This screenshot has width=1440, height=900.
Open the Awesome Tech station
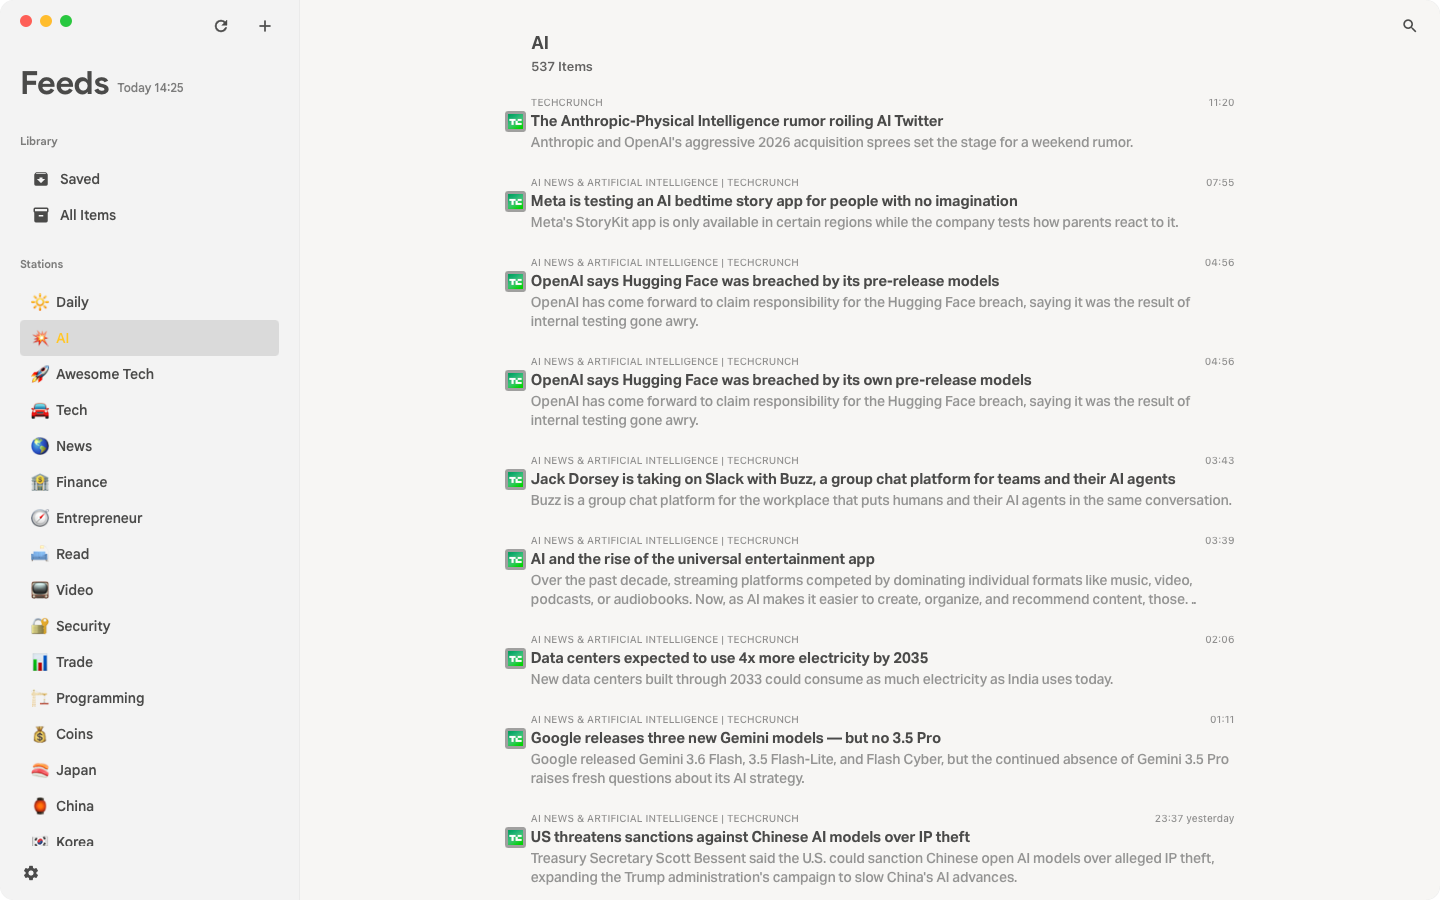149,374
